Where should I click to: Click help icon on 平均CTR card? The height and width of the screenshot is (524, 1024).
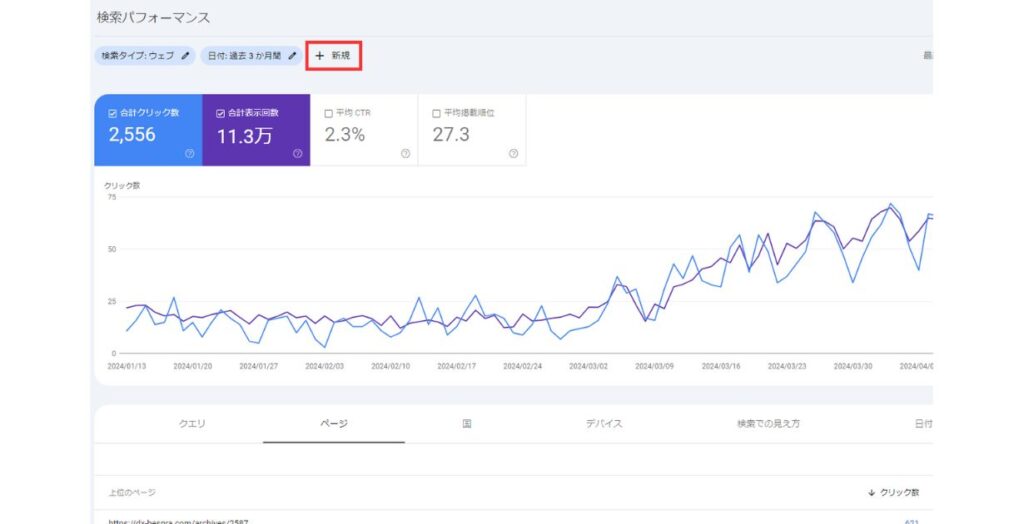405,154
